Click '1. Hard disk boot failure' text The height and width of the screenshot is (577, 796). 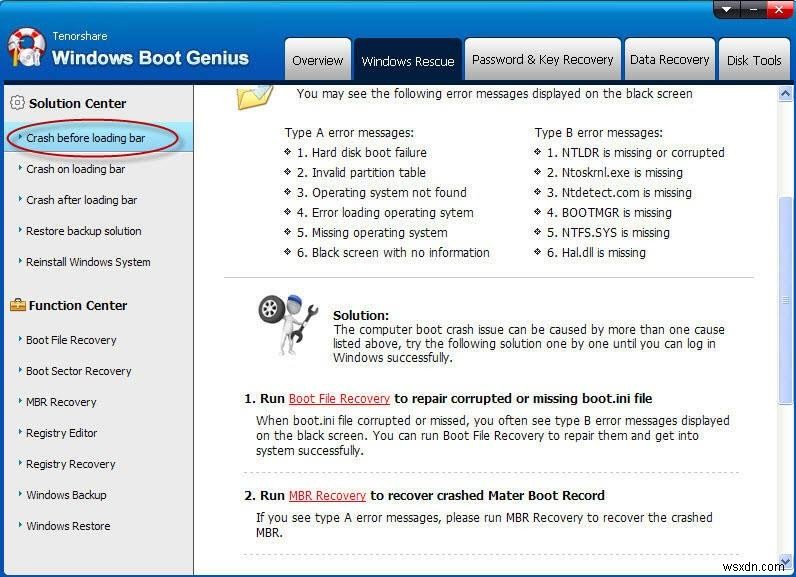point(361,153)
